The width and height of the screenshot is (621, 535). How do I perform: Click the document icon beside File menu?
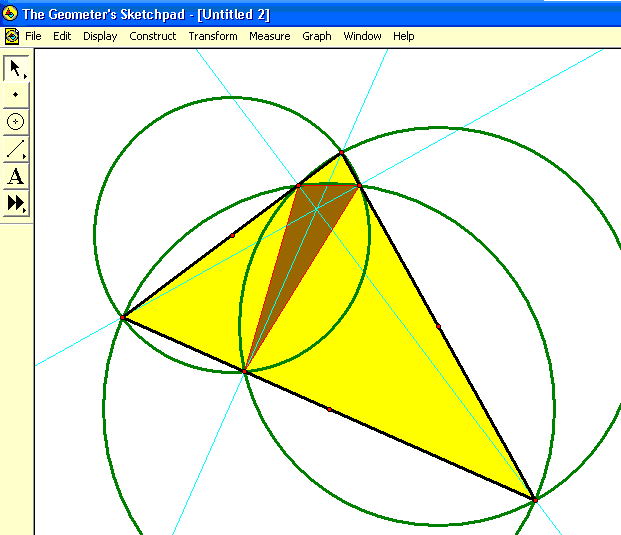[x=11, y=36]
